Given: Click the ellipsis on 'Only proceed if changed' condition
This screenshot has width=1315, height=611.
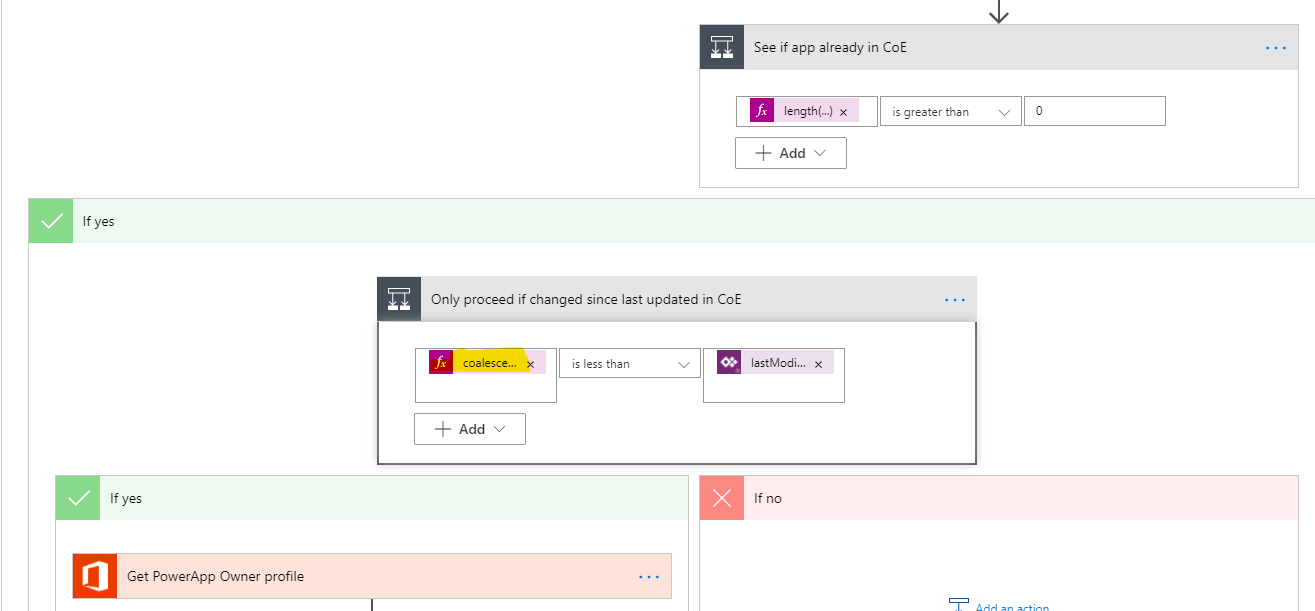Looking at the screenshot, I should pyautogui.click(x=955, y=298).
